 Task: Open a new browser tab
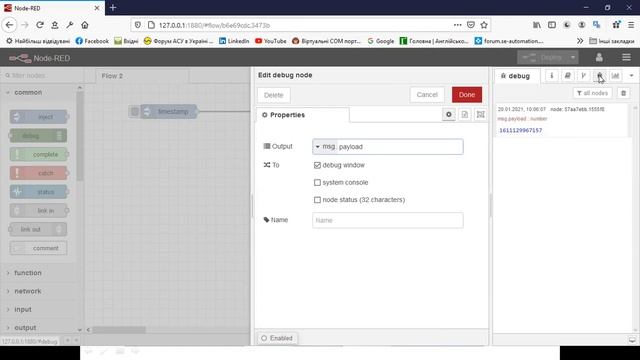pos(113,8)
